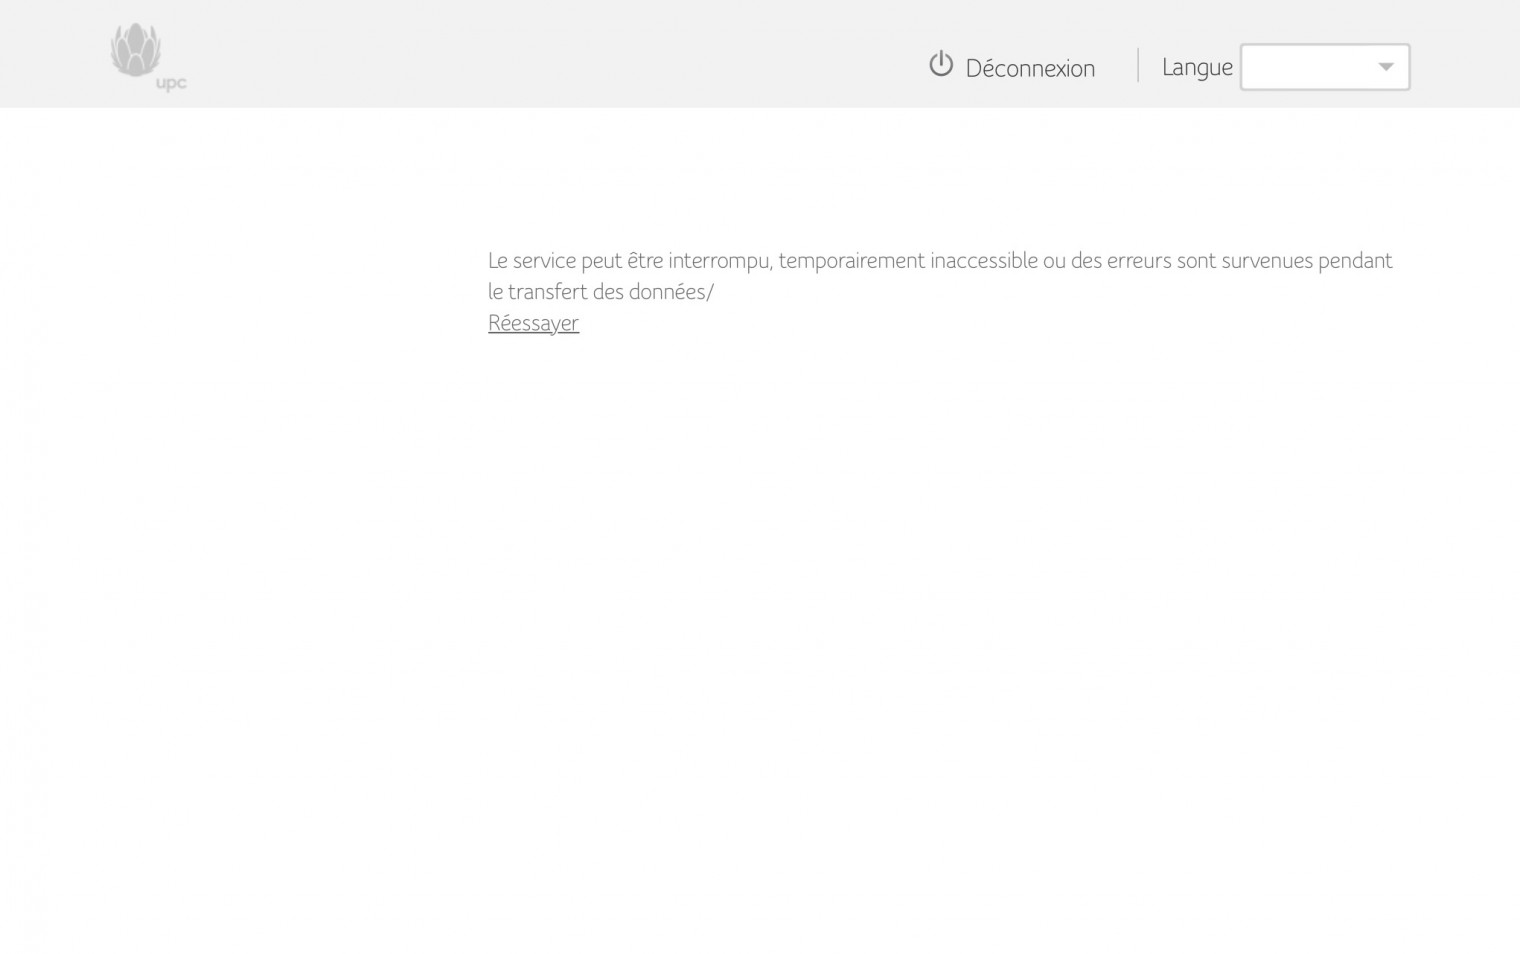
Task: Click the empty area inside the language field
Action: pyautogui.click(x=1305, y=67)
